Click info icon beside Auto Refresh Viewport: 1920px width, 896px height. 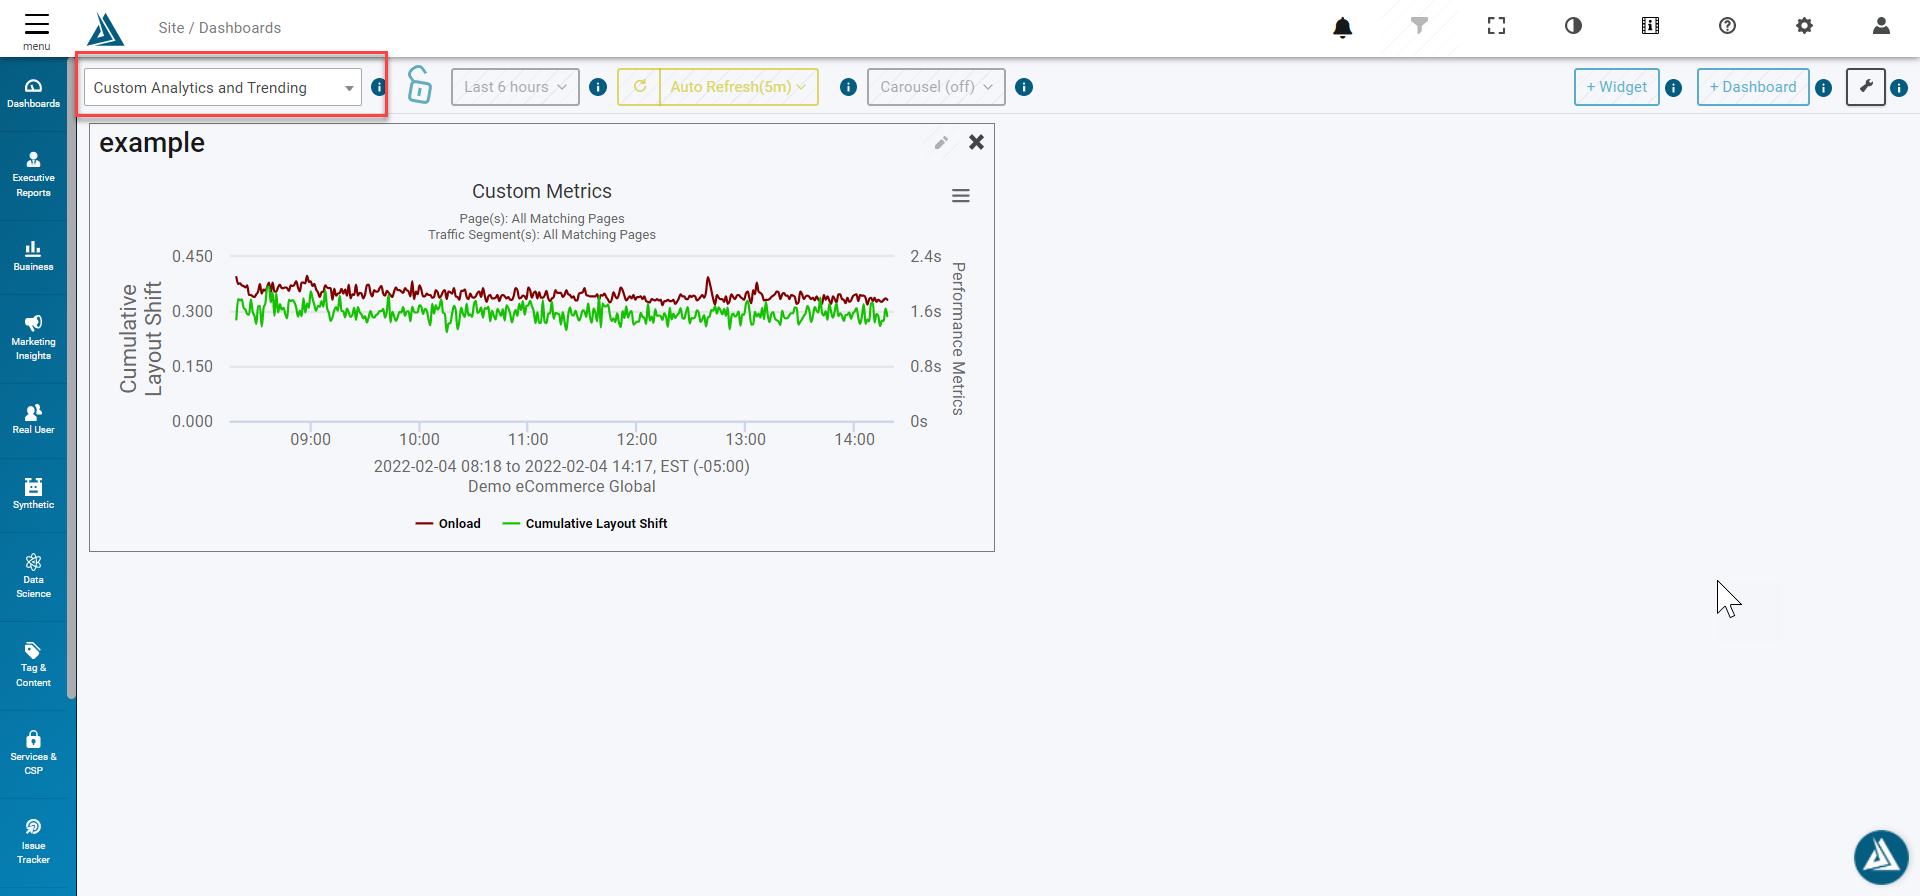click(x=848, y=87)
